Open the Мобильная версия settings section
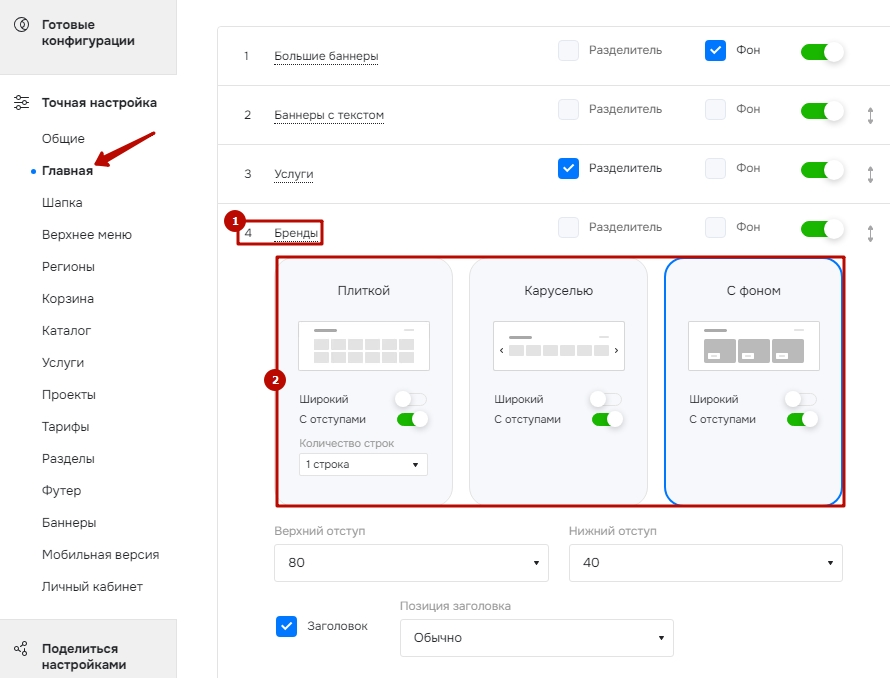This screenshot has width=890, height=678. pyautogui.click(x=100, y=555)
